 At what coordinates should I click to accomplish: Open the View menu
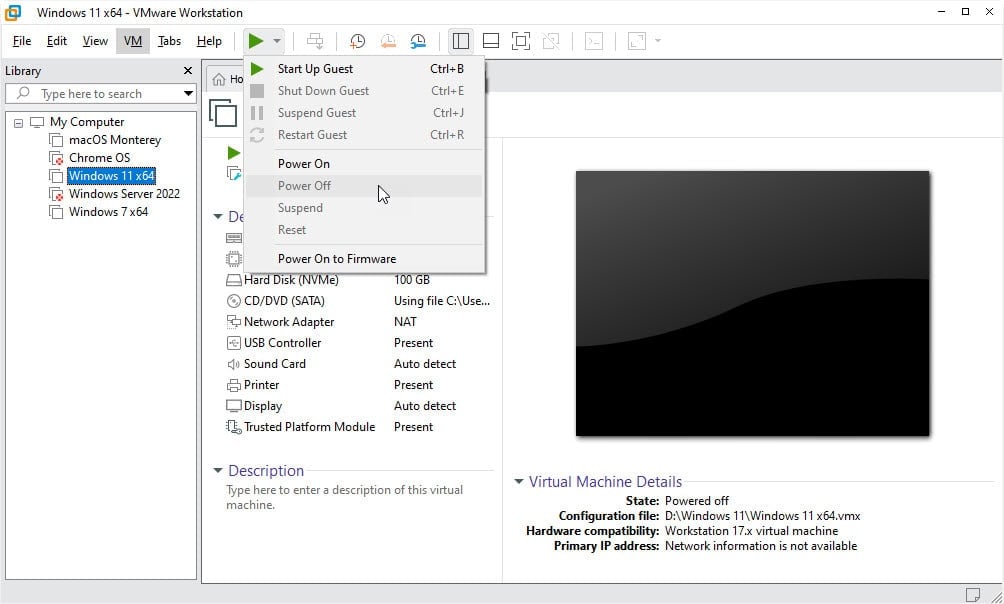click(x=95, y=41)
